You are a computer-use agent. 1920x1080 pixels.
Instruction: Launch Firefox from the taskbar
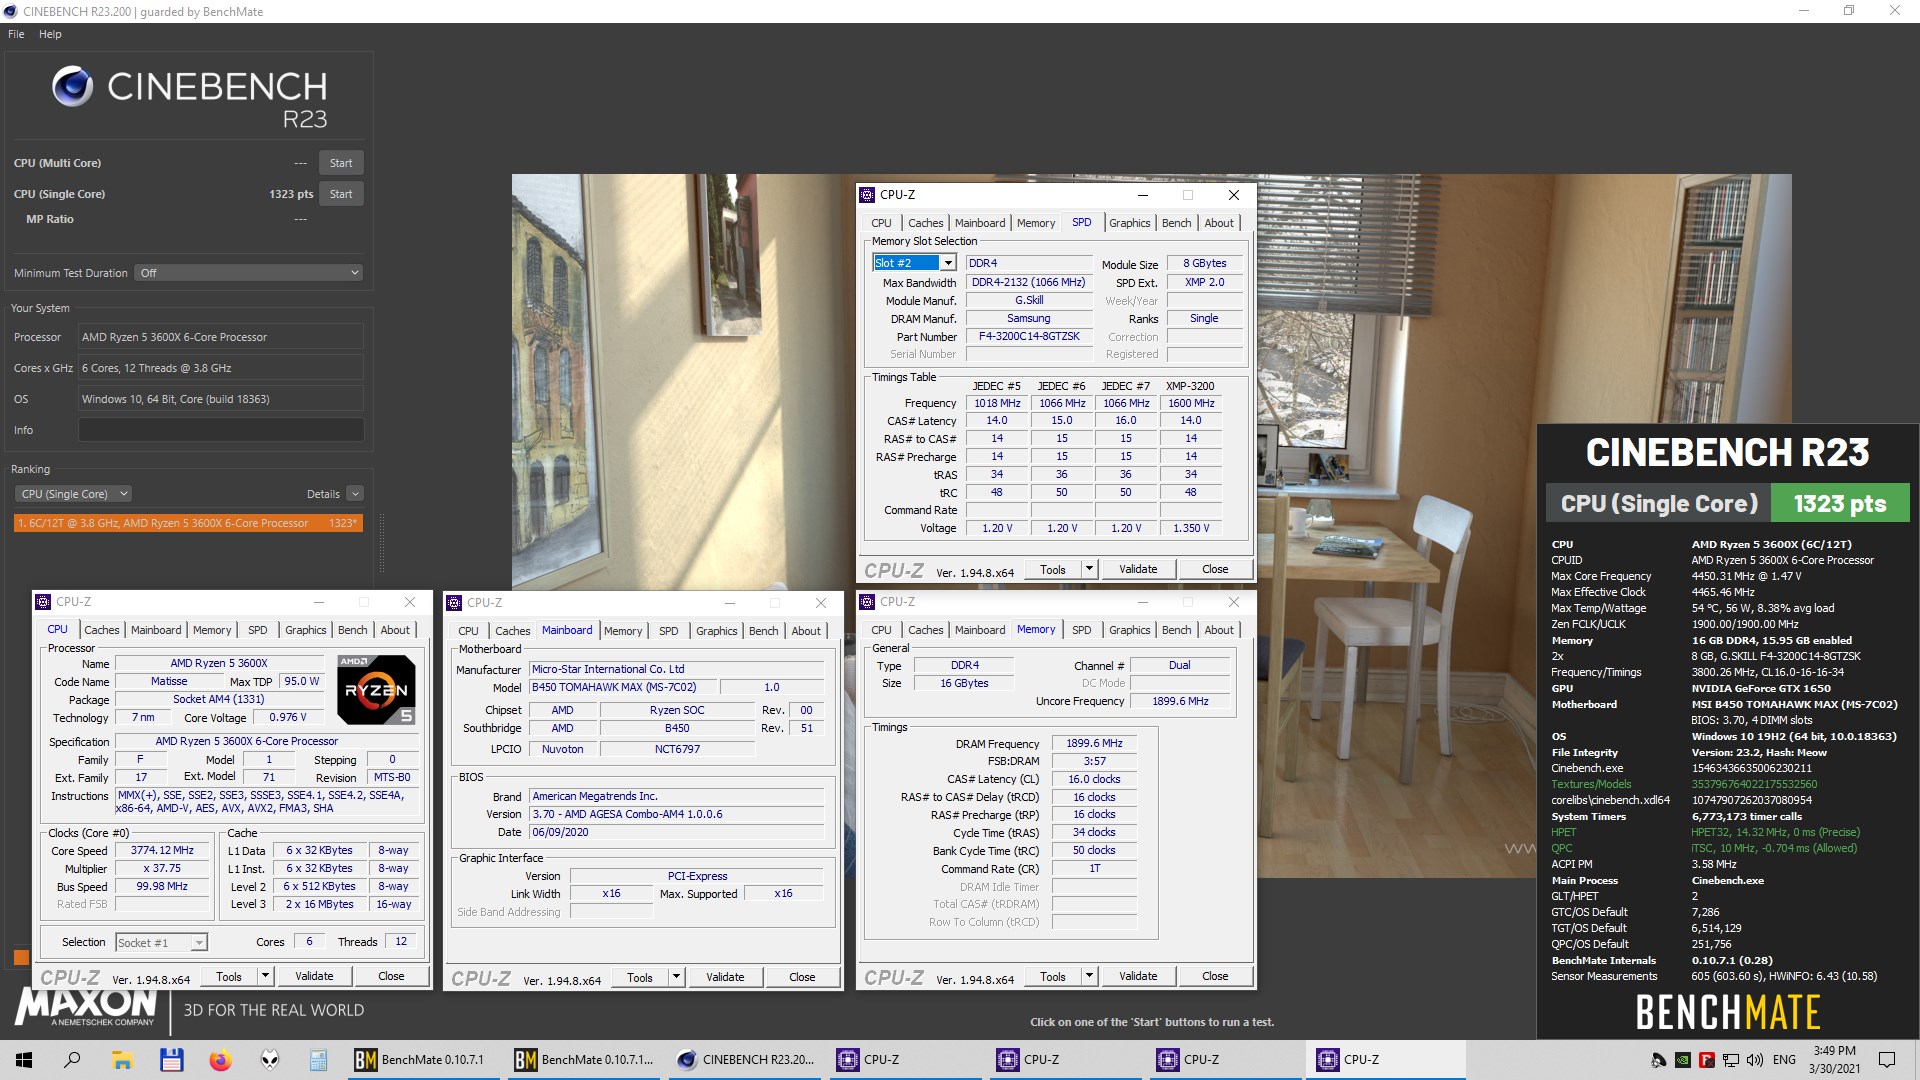[x=220, y=1060]
